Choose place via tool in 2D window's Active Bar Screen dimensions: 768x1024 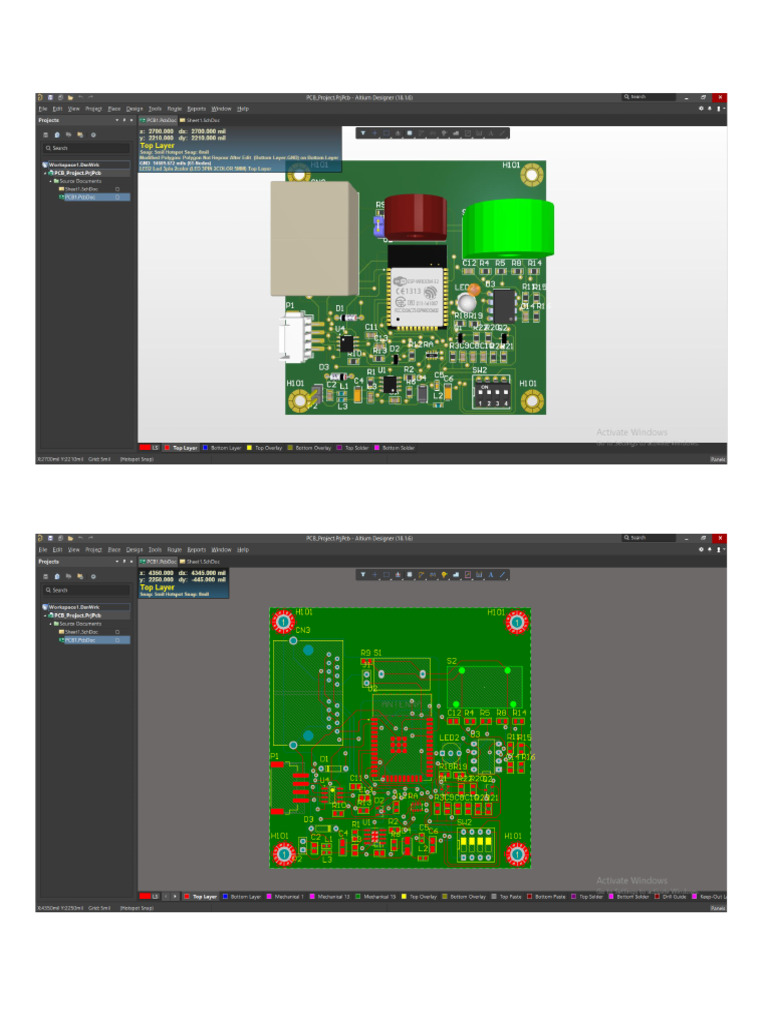pyautogui.click(x=444, y=575)
